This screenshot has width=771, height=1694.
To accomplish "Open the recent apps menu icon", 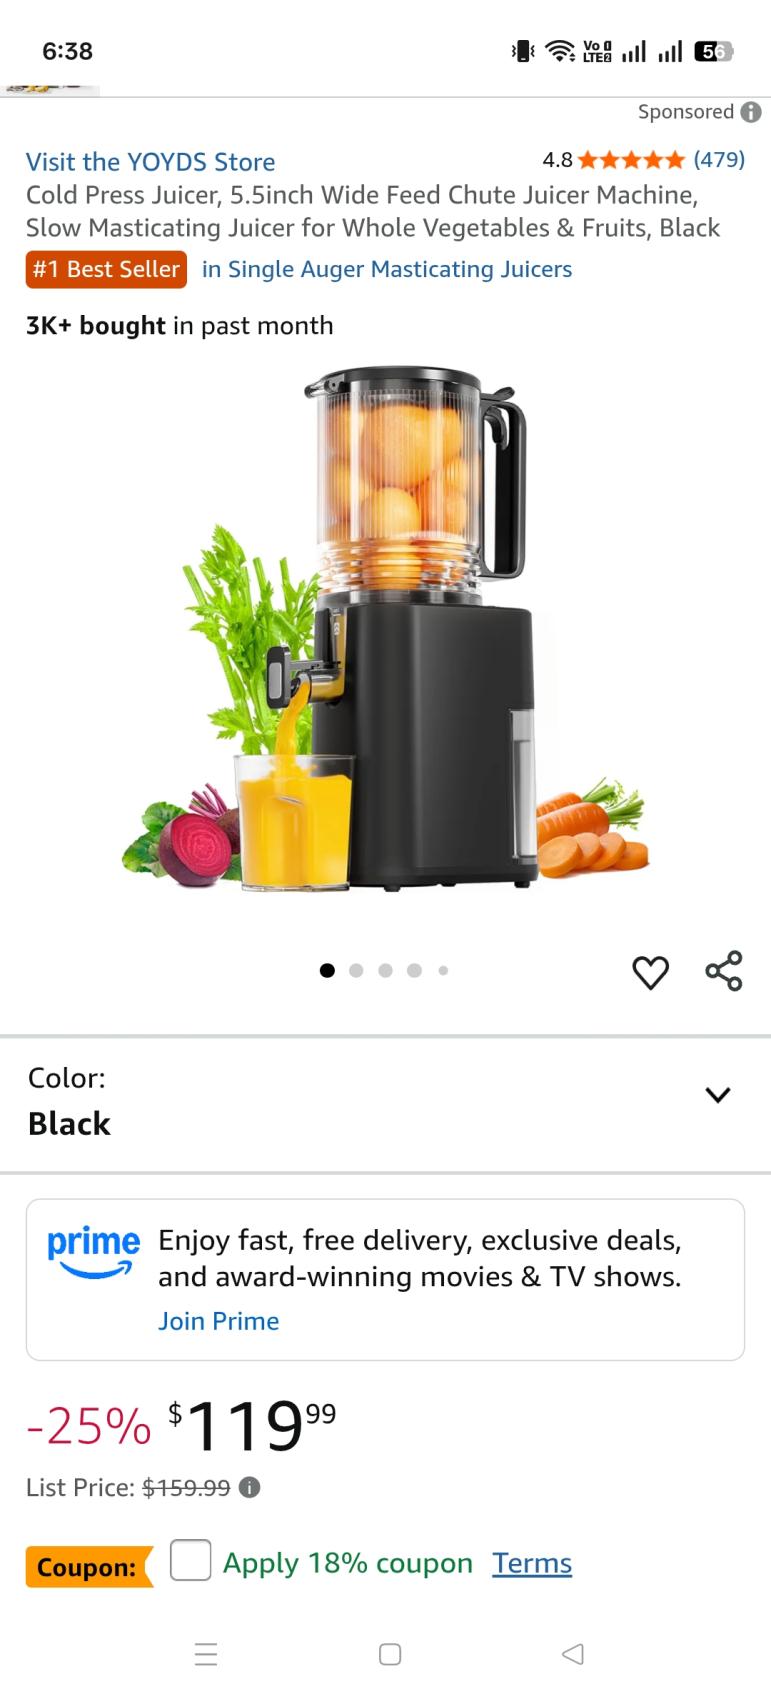I will click(x=206, y=1654).
